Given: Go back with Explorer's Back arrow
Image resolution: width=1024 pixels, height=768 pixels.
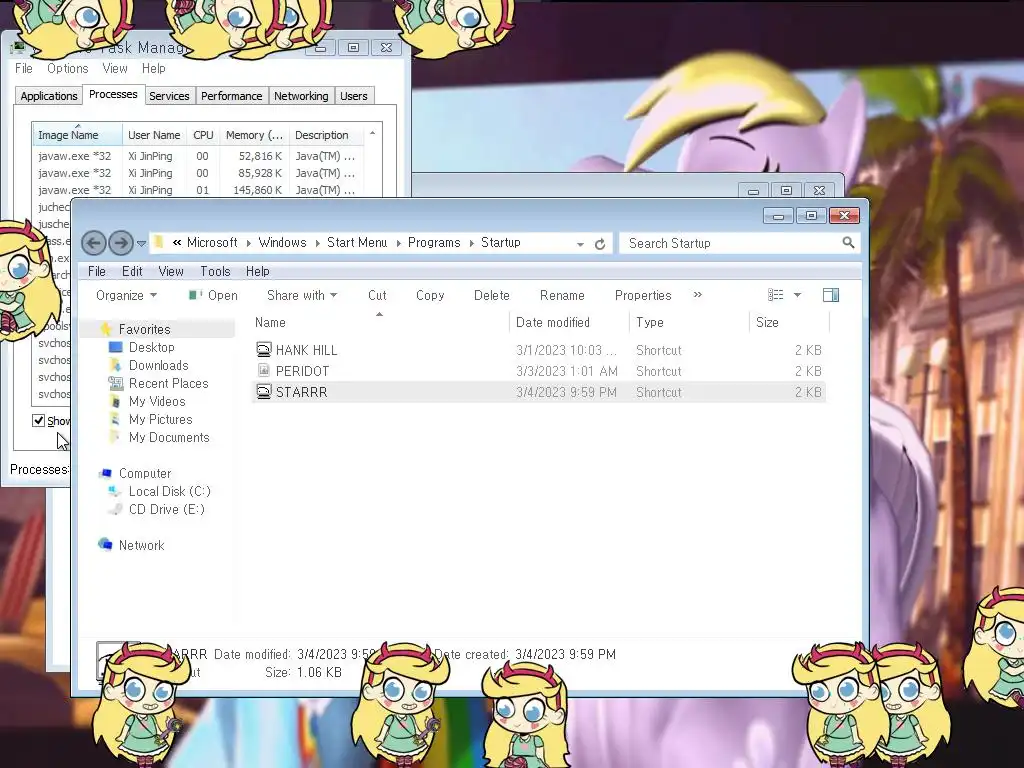Looking at the screenshot, I should tap(93, 243).
